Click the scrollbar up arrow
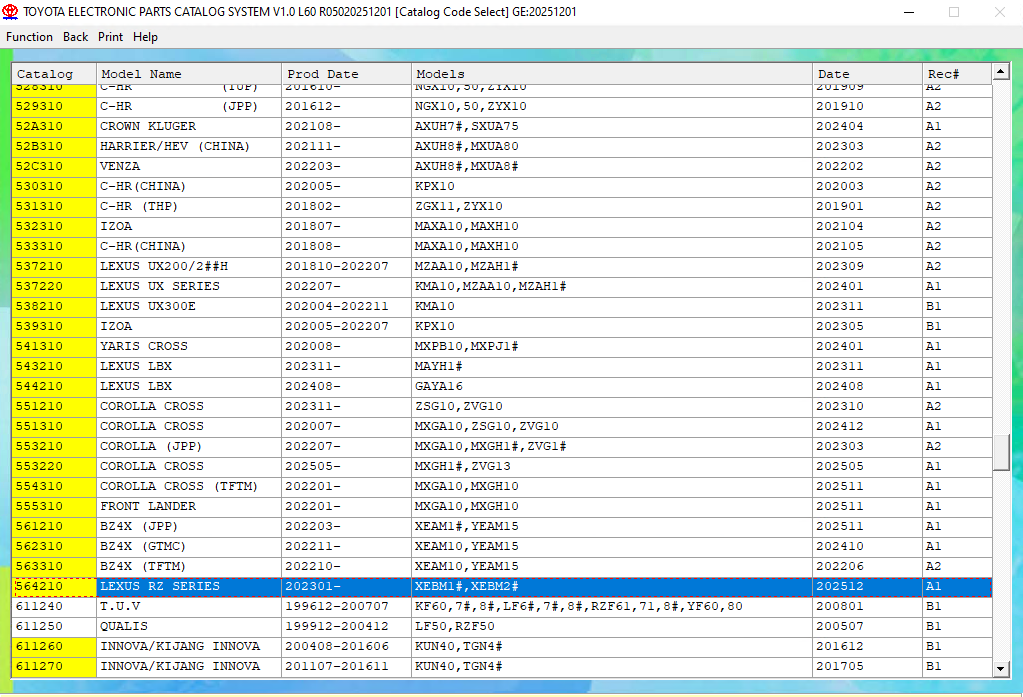Image resolution: width=1023 pixels, height=697 pixels. (1001, 72)
